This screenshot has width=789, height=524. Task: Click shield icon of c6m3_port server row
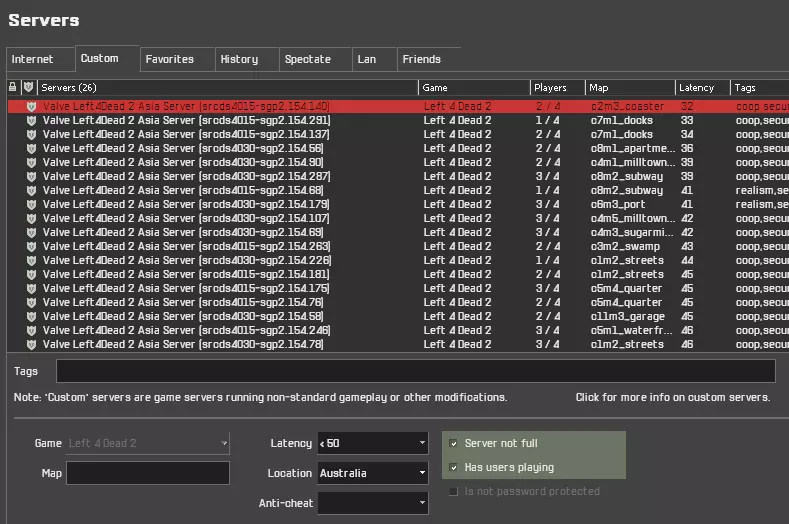pos(32,204)
